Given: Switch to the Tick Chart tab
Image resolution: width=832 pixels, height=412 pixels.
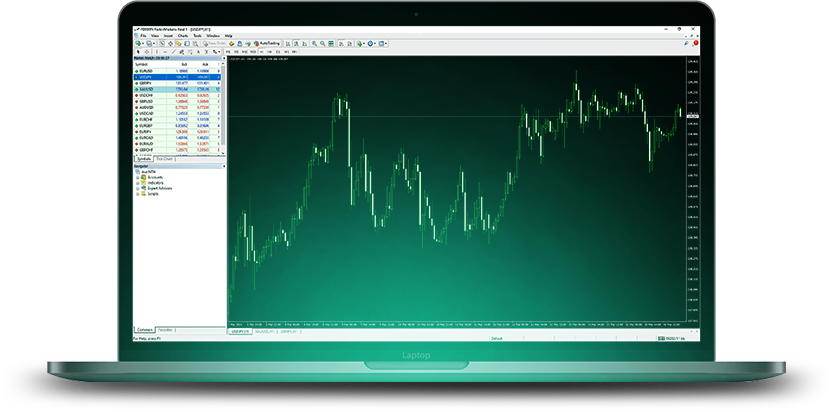Looking at the screenshot, I should [164, 159].
